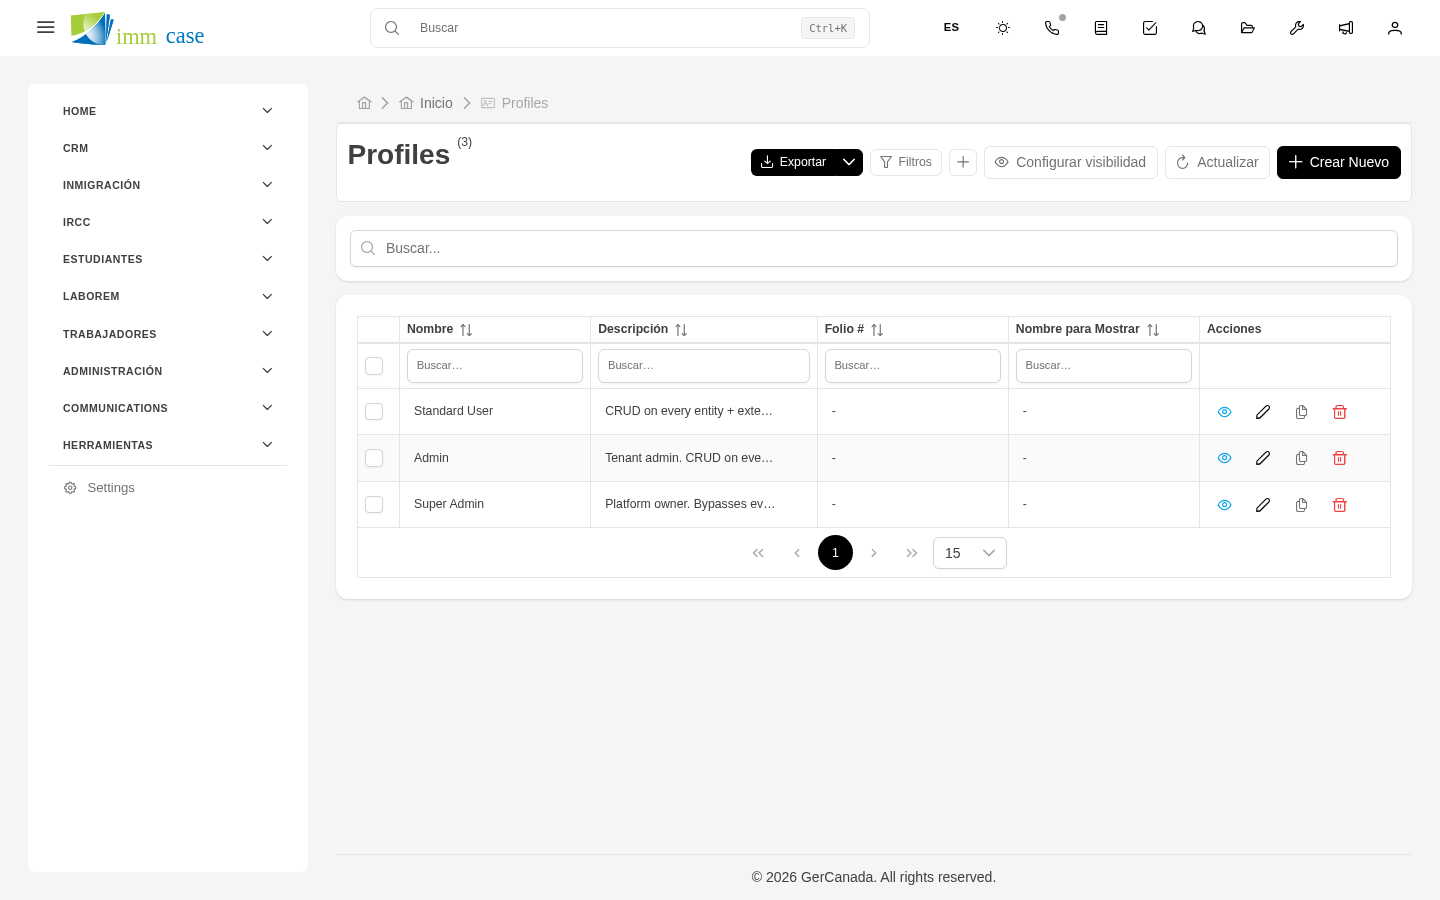Focus the top global Buscar field

pos(620,28)
